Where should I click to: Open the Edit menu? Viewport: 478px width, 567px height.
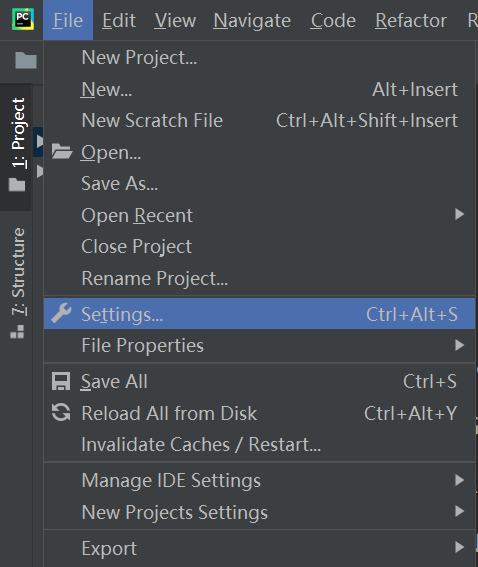[x=119, y=20]
